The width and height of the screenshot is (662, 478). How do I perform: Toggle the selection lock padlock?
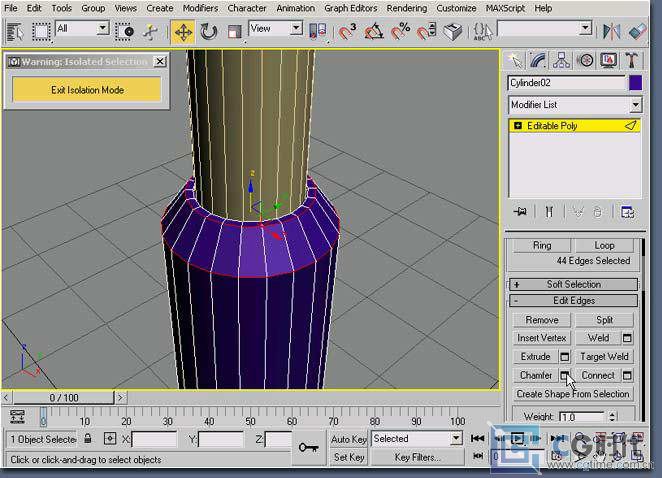pyautogui.click(x=88, y=439)
